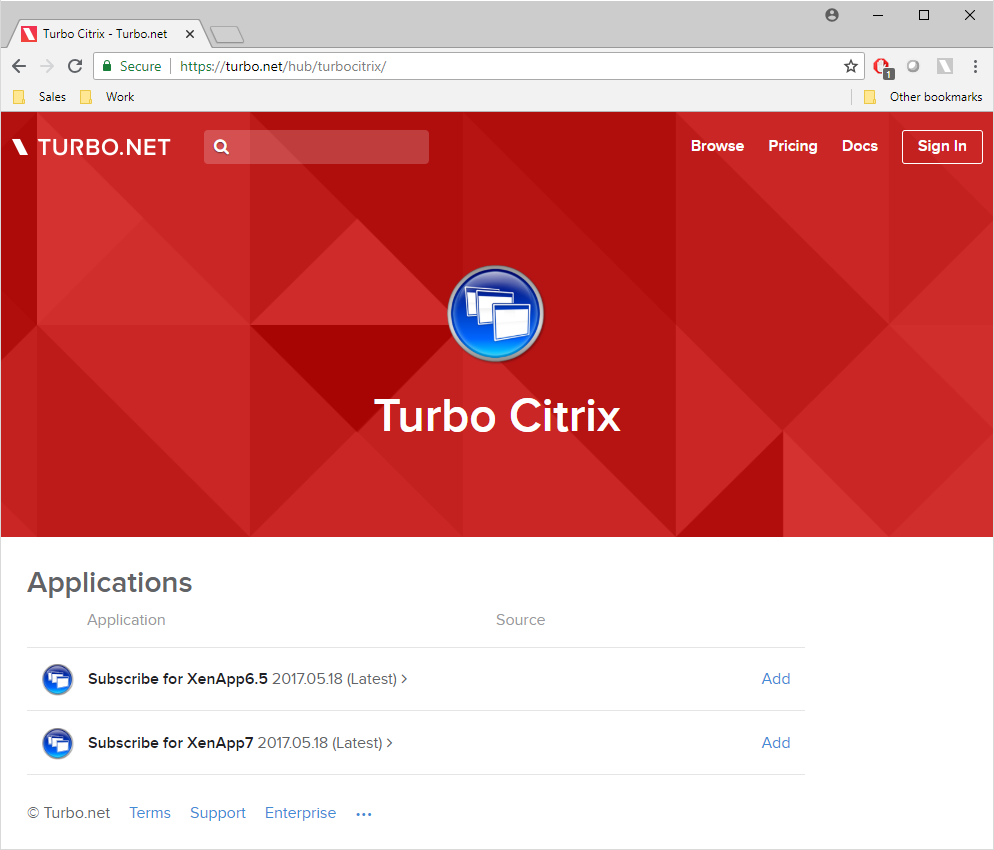The image size is (994, 850).
Task: Click the Sign In button
Action: [941, 146]
